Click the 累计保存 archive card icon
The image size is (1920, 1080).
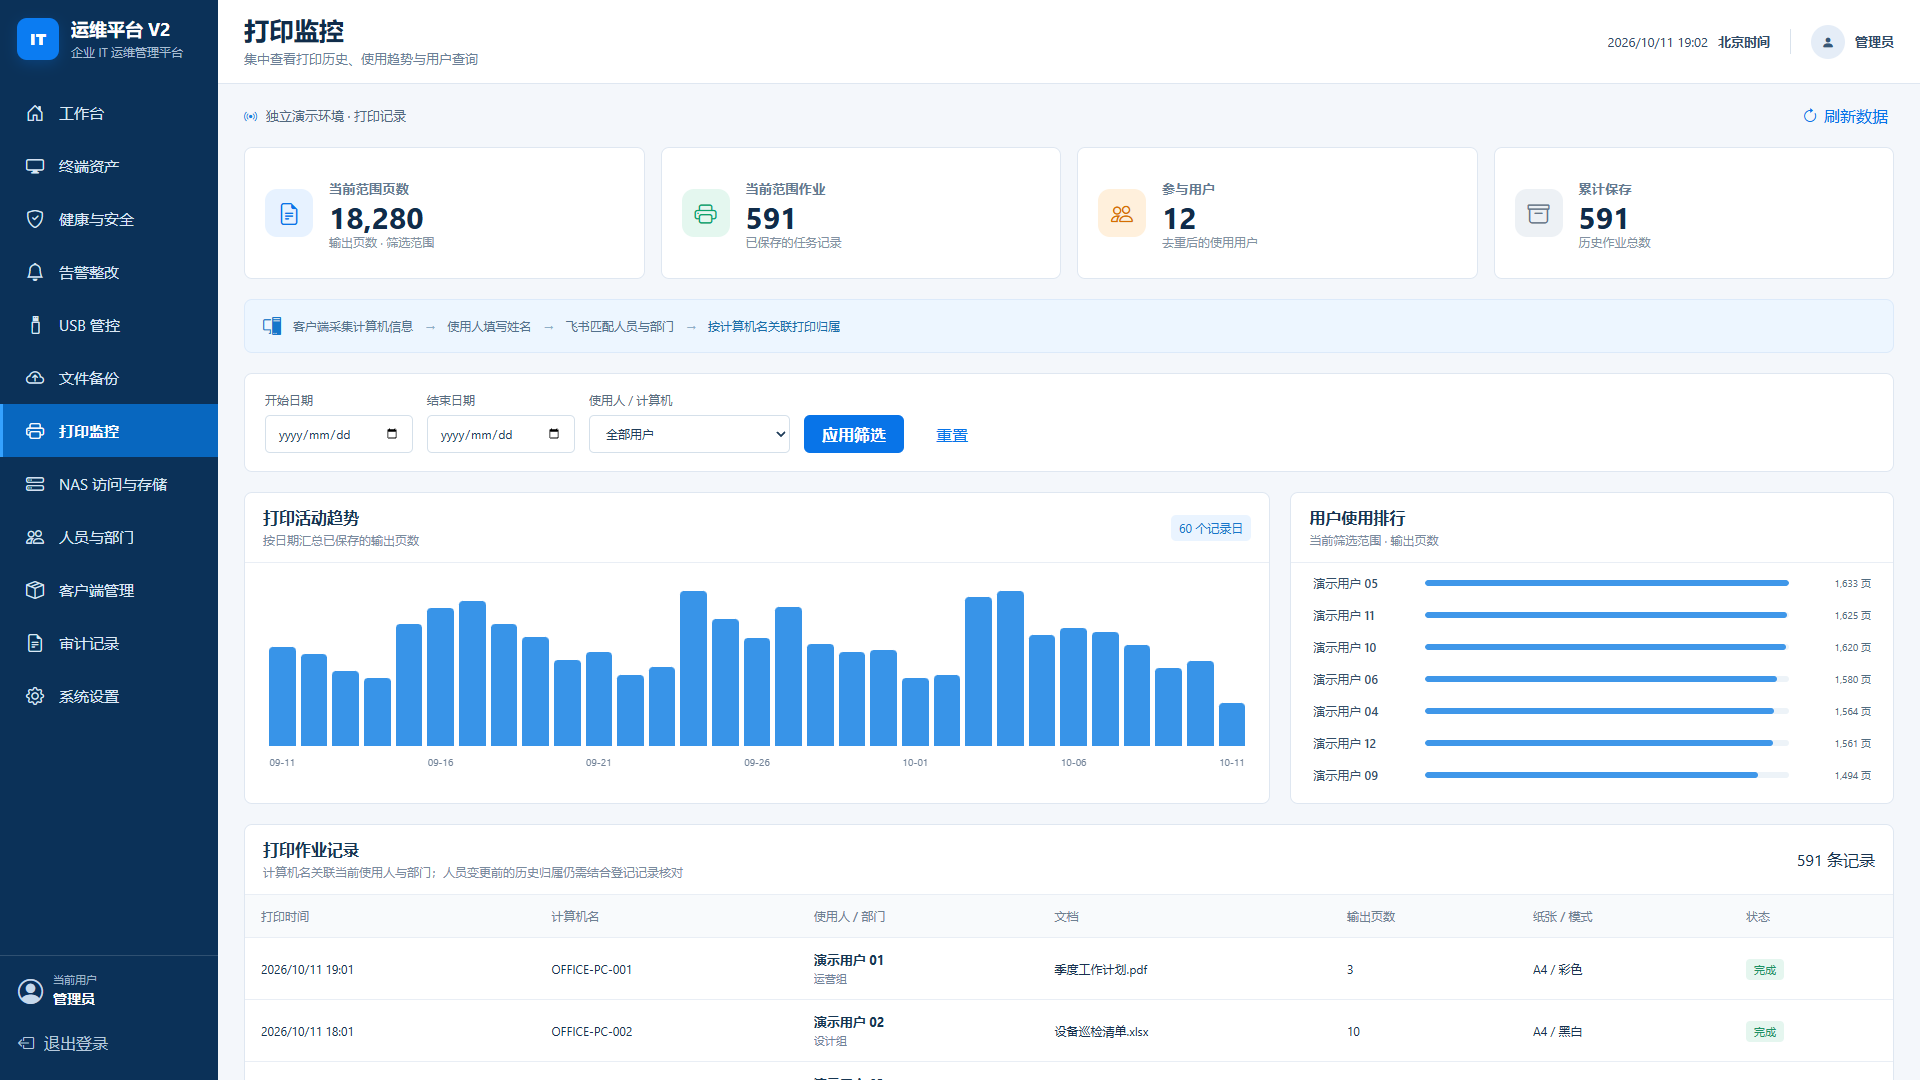pos(1539,213)
